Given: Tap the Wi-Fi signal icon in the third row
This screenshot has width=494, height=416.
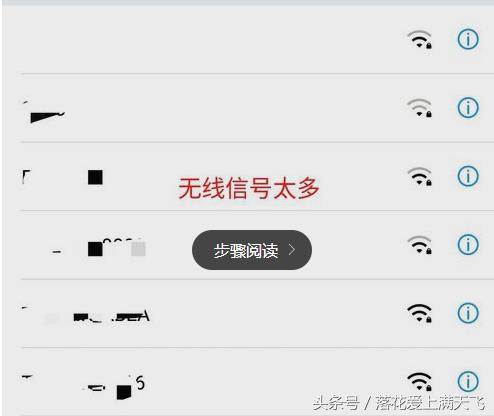Looking at the screenshot, I should (420, 176).
